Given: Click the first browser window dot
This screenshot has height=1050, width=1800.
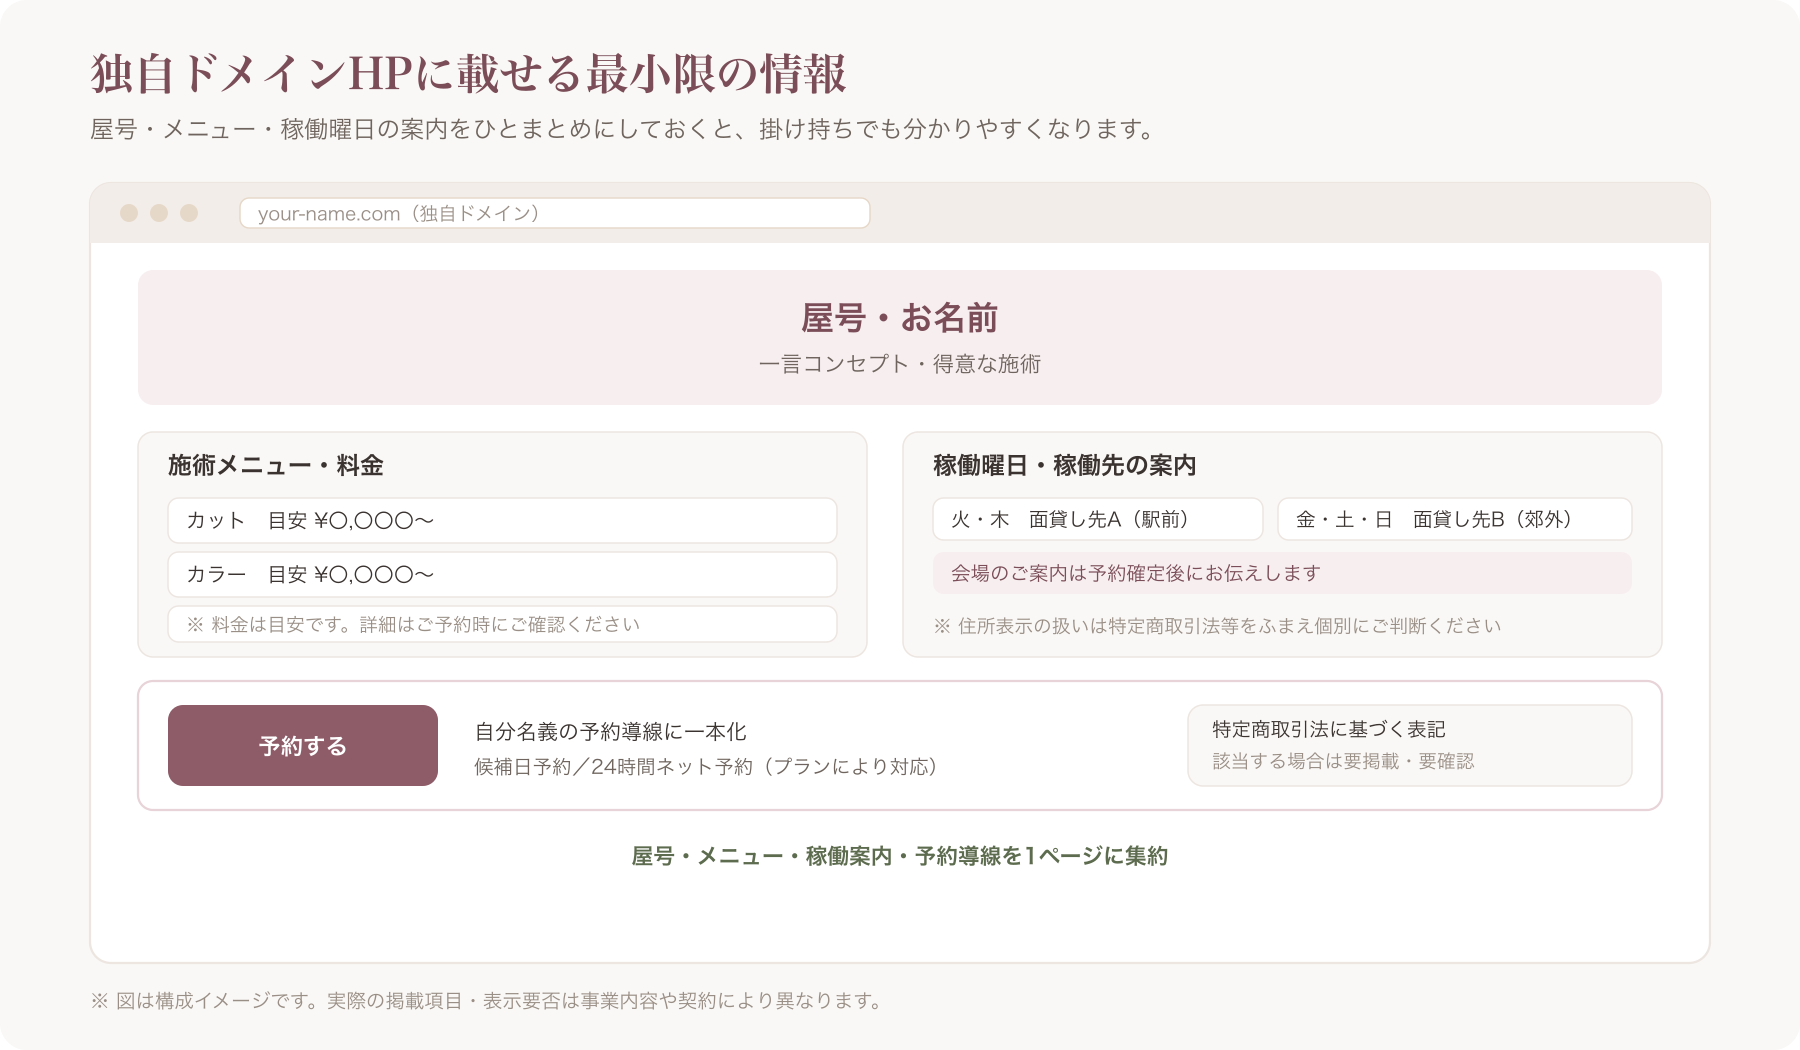Looking at the screenshot, I should coord(129,213).
